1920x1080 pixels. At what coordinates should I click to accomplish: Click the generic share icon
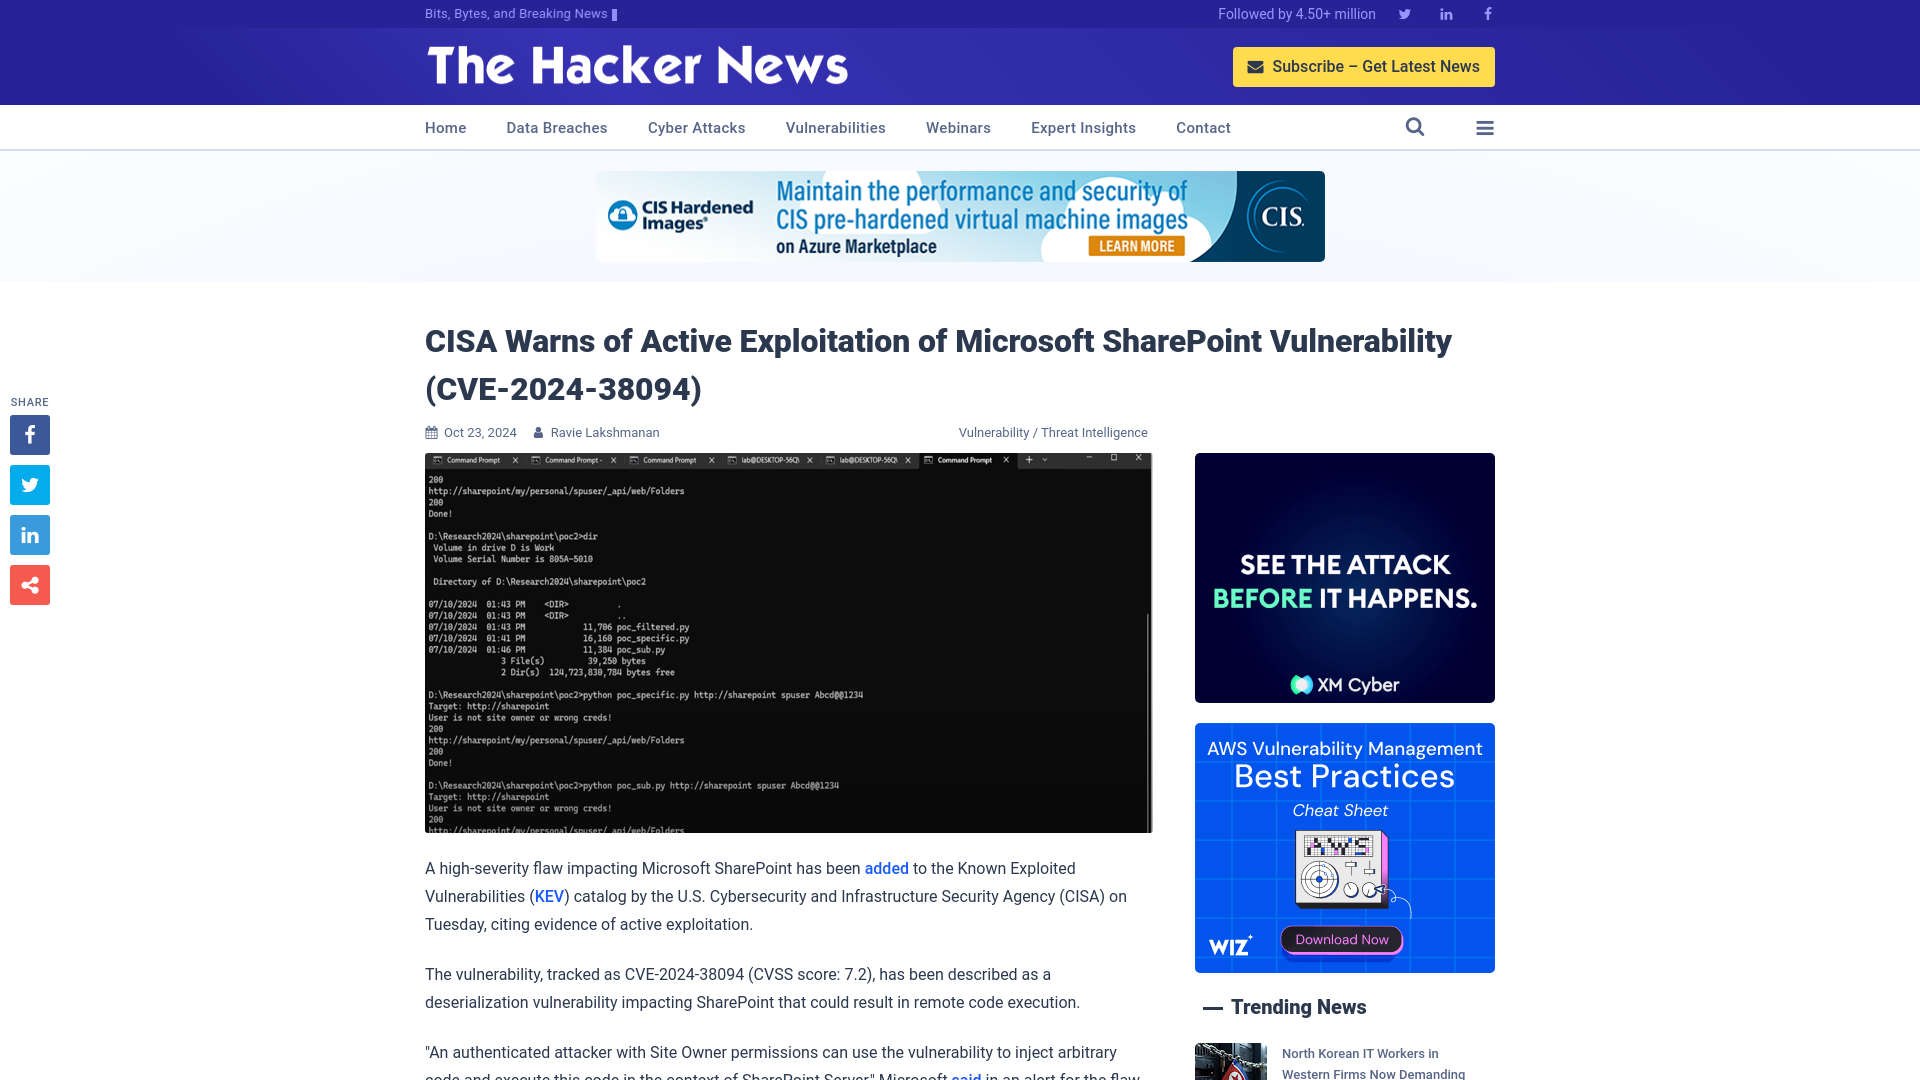click(x=29, y=584)
